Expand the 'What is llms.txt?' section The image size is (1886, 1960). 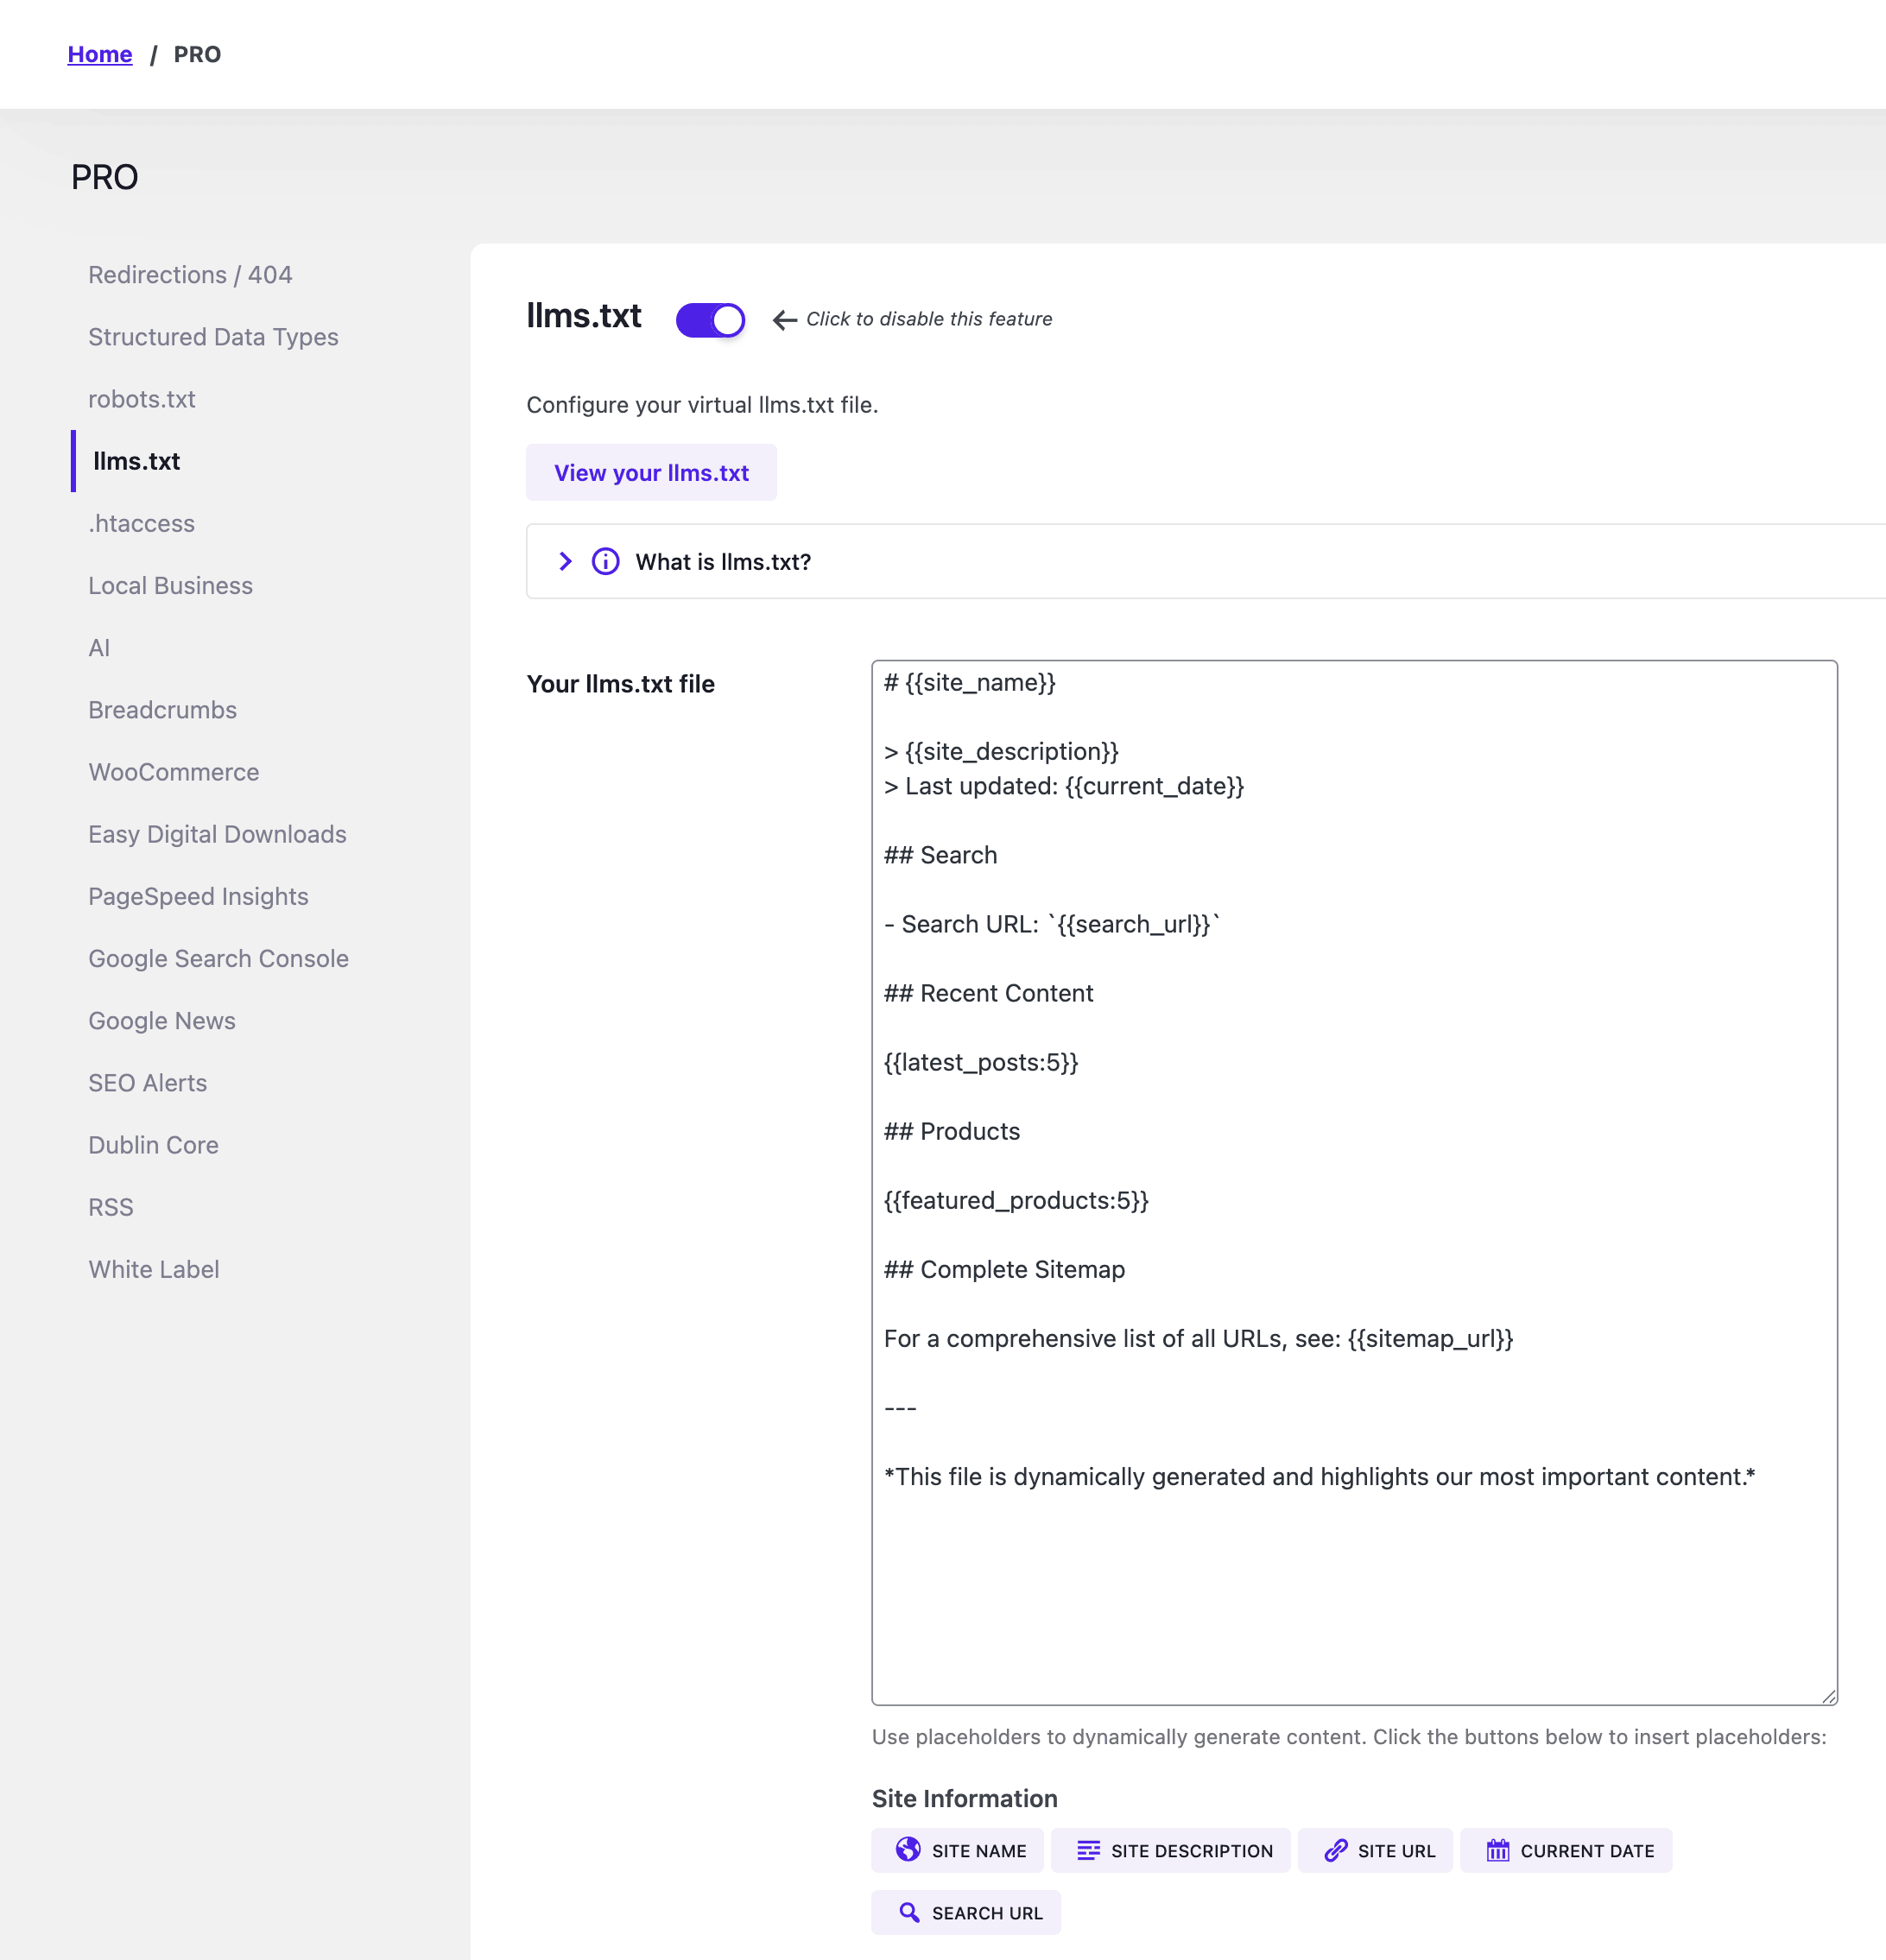[x=565, y=561]
